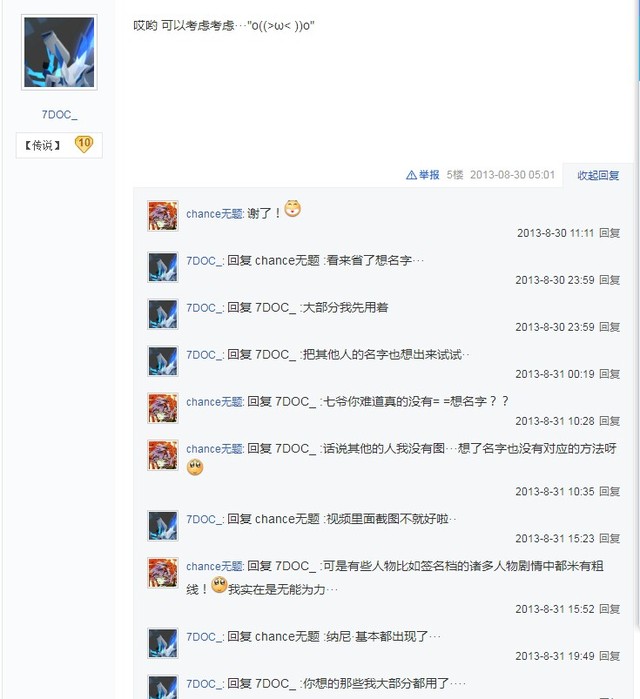Open the 7DOC_ username link under avatar
Image resolution: width=640 pixels, height=699 pixels.
pyautogui.click(x=60, y=115)
